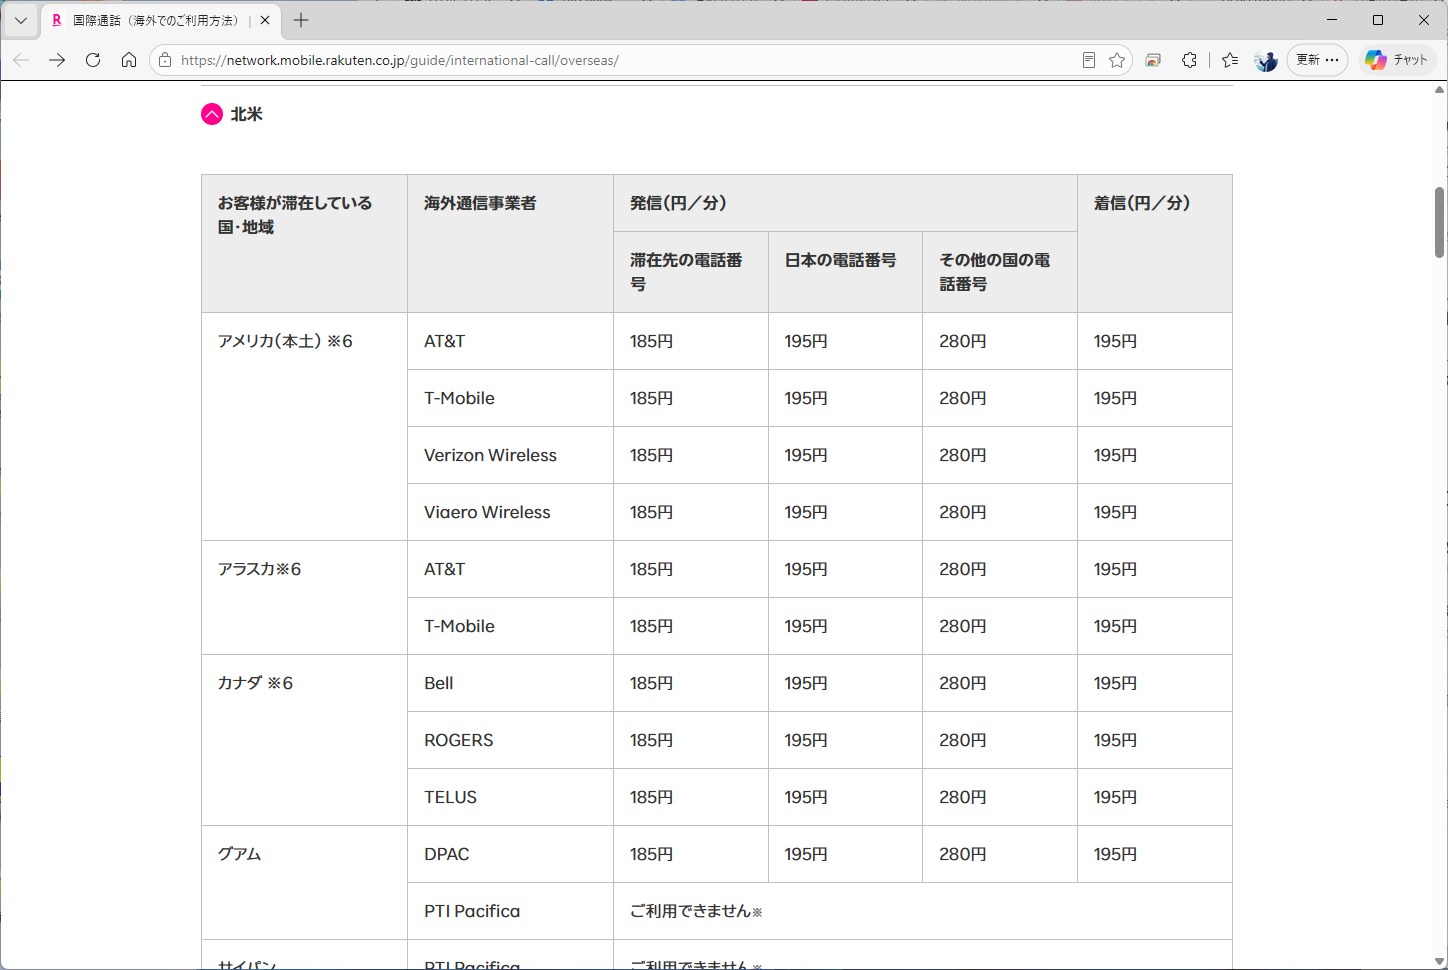Collapse the 北米 section chevron
This screenshot has width=1448, height=970.
212,114
